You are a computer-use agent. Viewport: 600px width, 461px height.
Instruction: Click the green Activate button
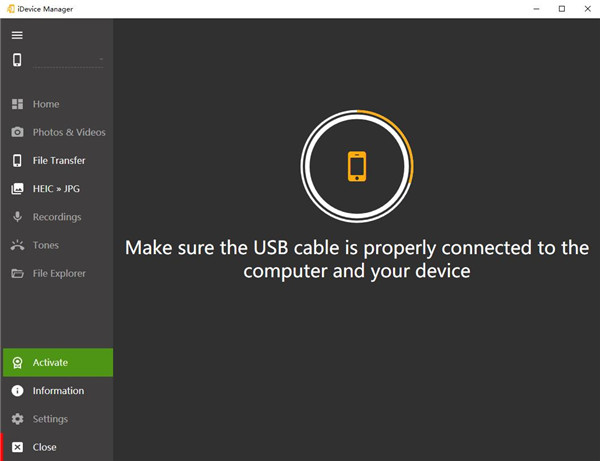[57, 362]
